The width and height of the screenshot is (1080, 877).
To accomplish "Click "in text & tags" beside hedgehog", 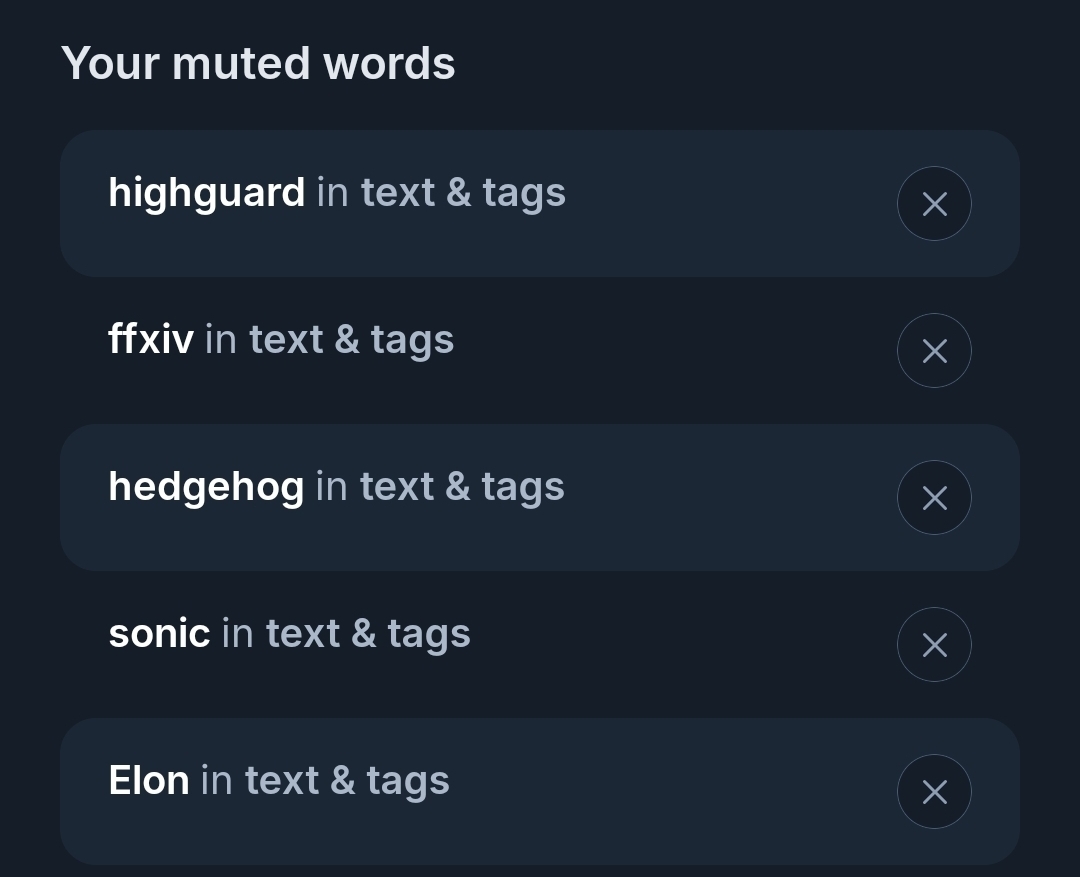I will [x=440, y=487].
